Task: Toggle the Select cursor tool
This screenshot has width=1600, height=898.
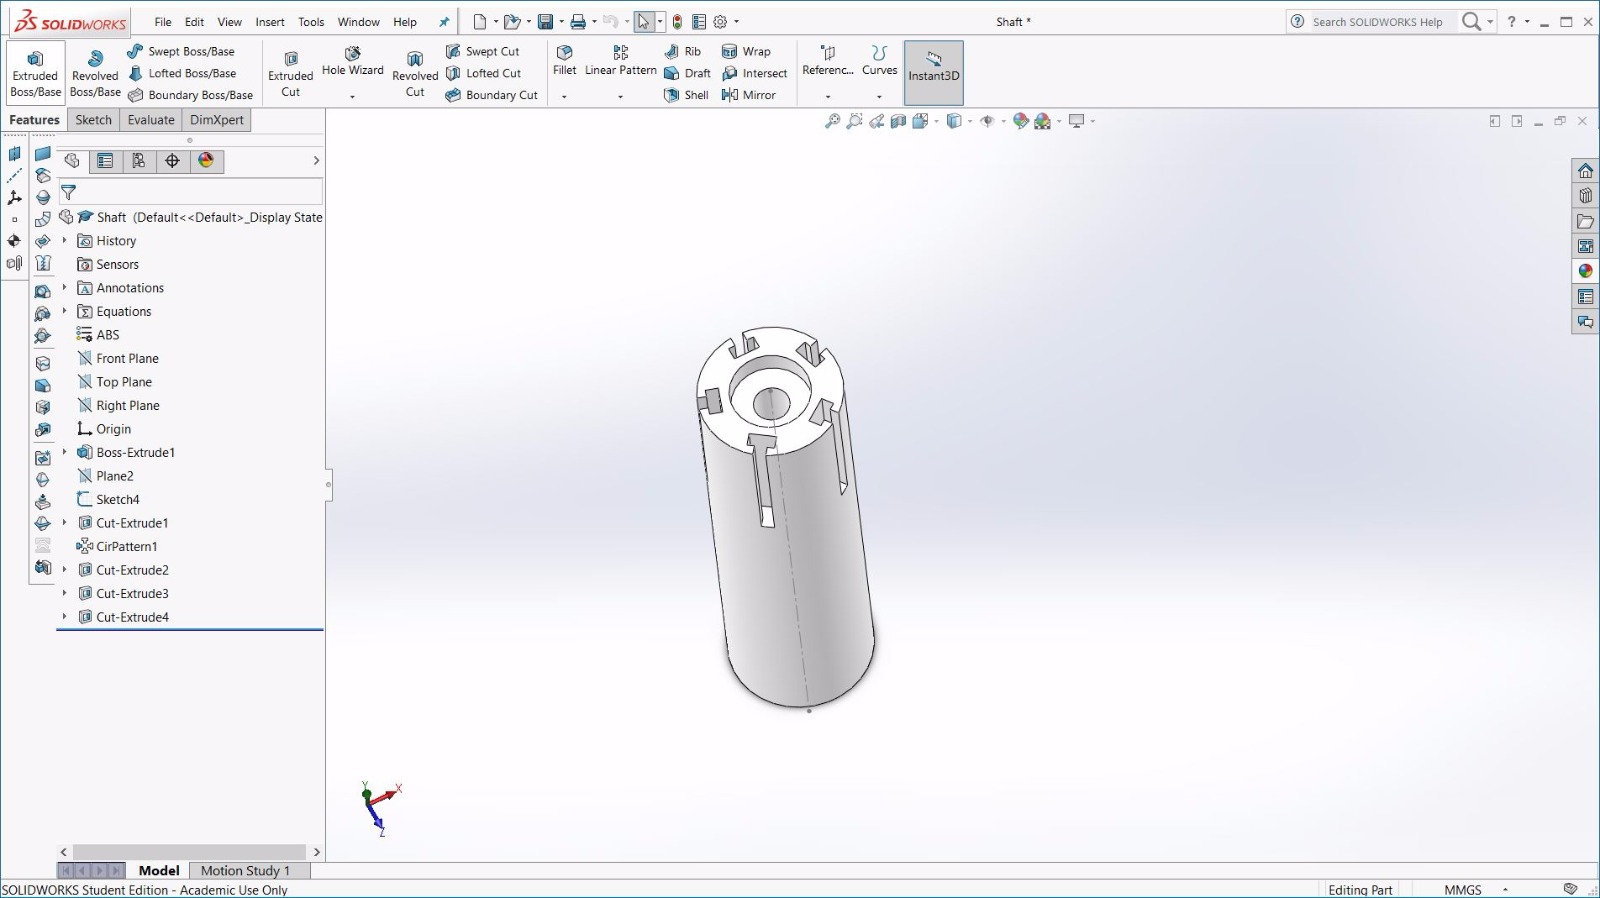Action: (643, 22)
